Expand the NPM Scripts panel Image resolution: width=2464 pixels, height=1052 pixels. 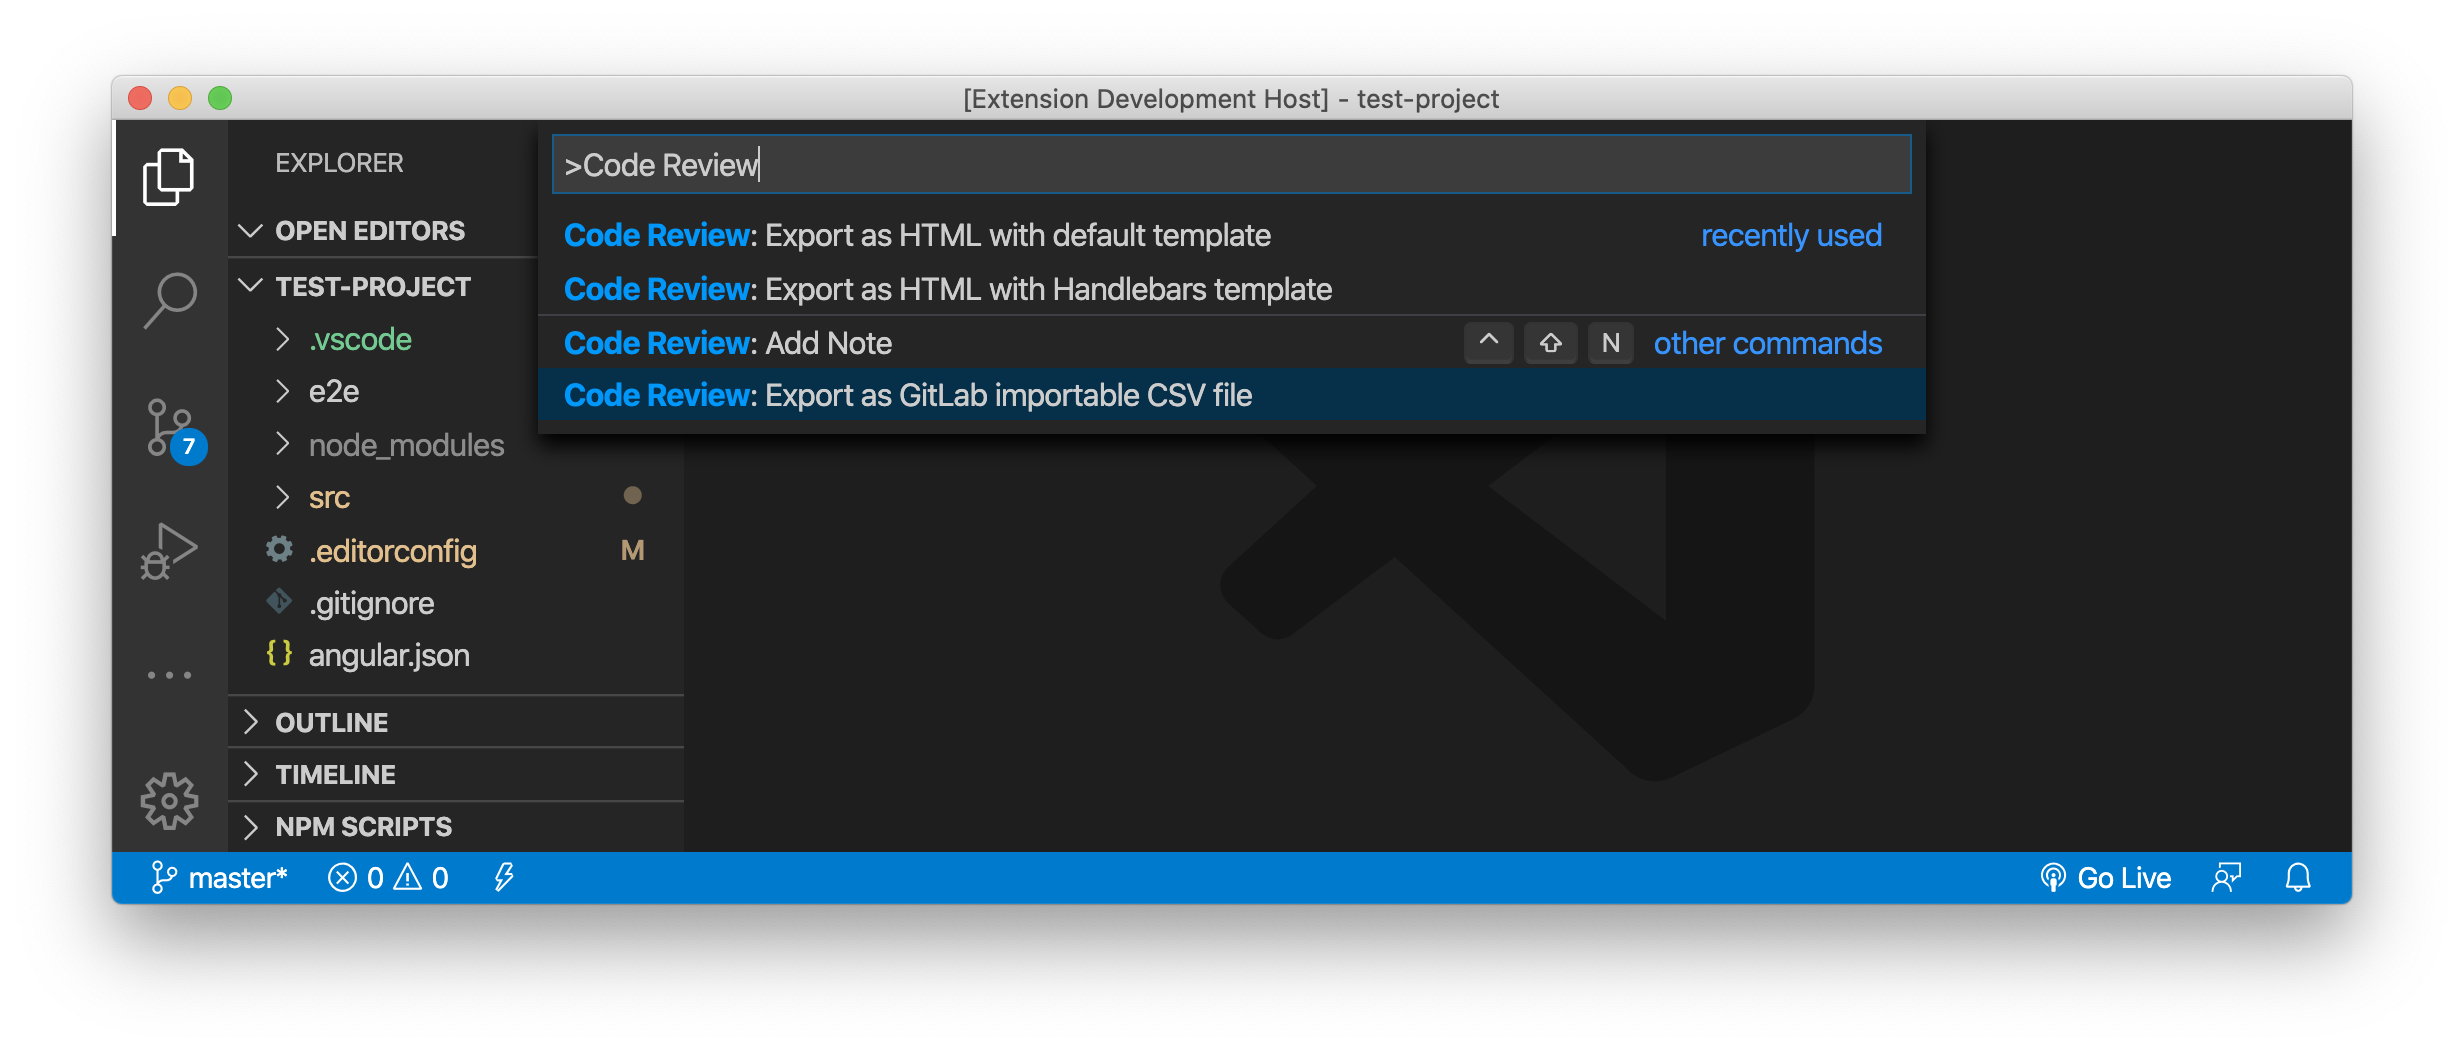250,826
